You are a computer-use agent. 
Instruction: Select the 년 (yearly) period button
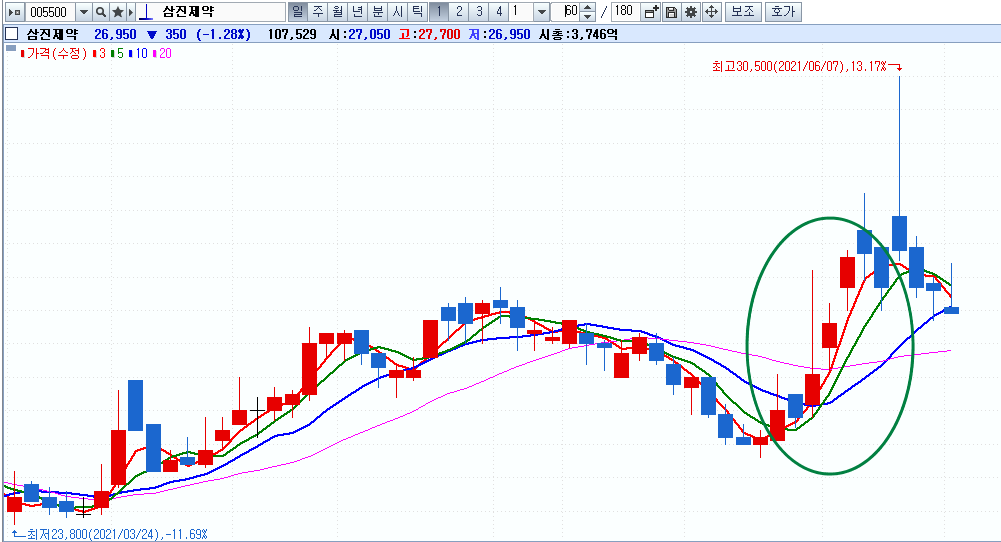[x=357, y=11]
